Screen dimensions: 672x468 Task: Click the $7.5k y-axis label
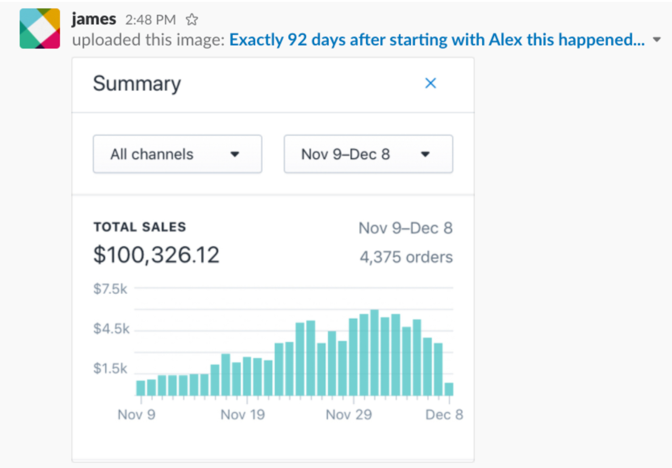(110, 289)
